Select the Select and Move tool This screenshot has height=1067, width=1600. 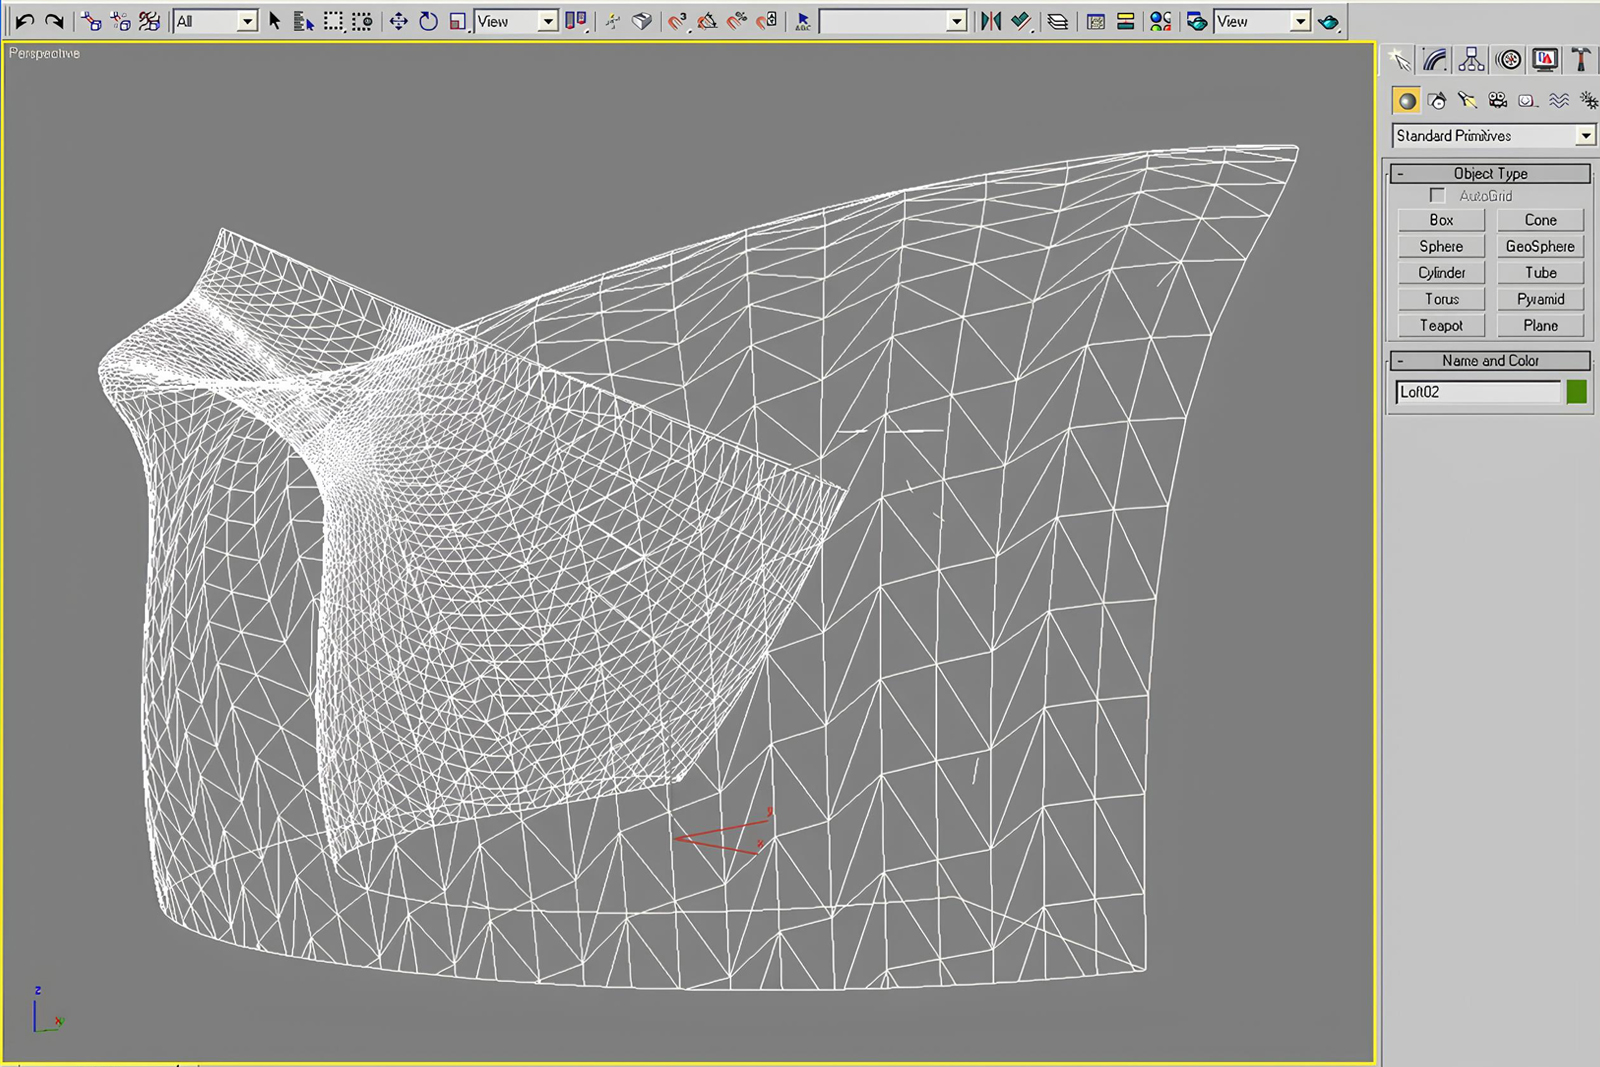tap(398, 21)
